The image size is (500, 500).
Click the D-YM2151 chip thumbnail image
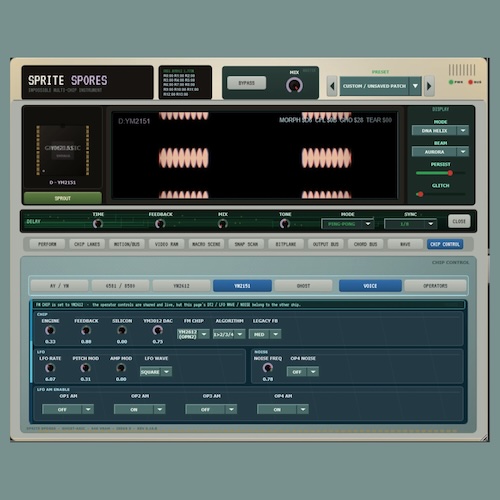pos(62,150)
